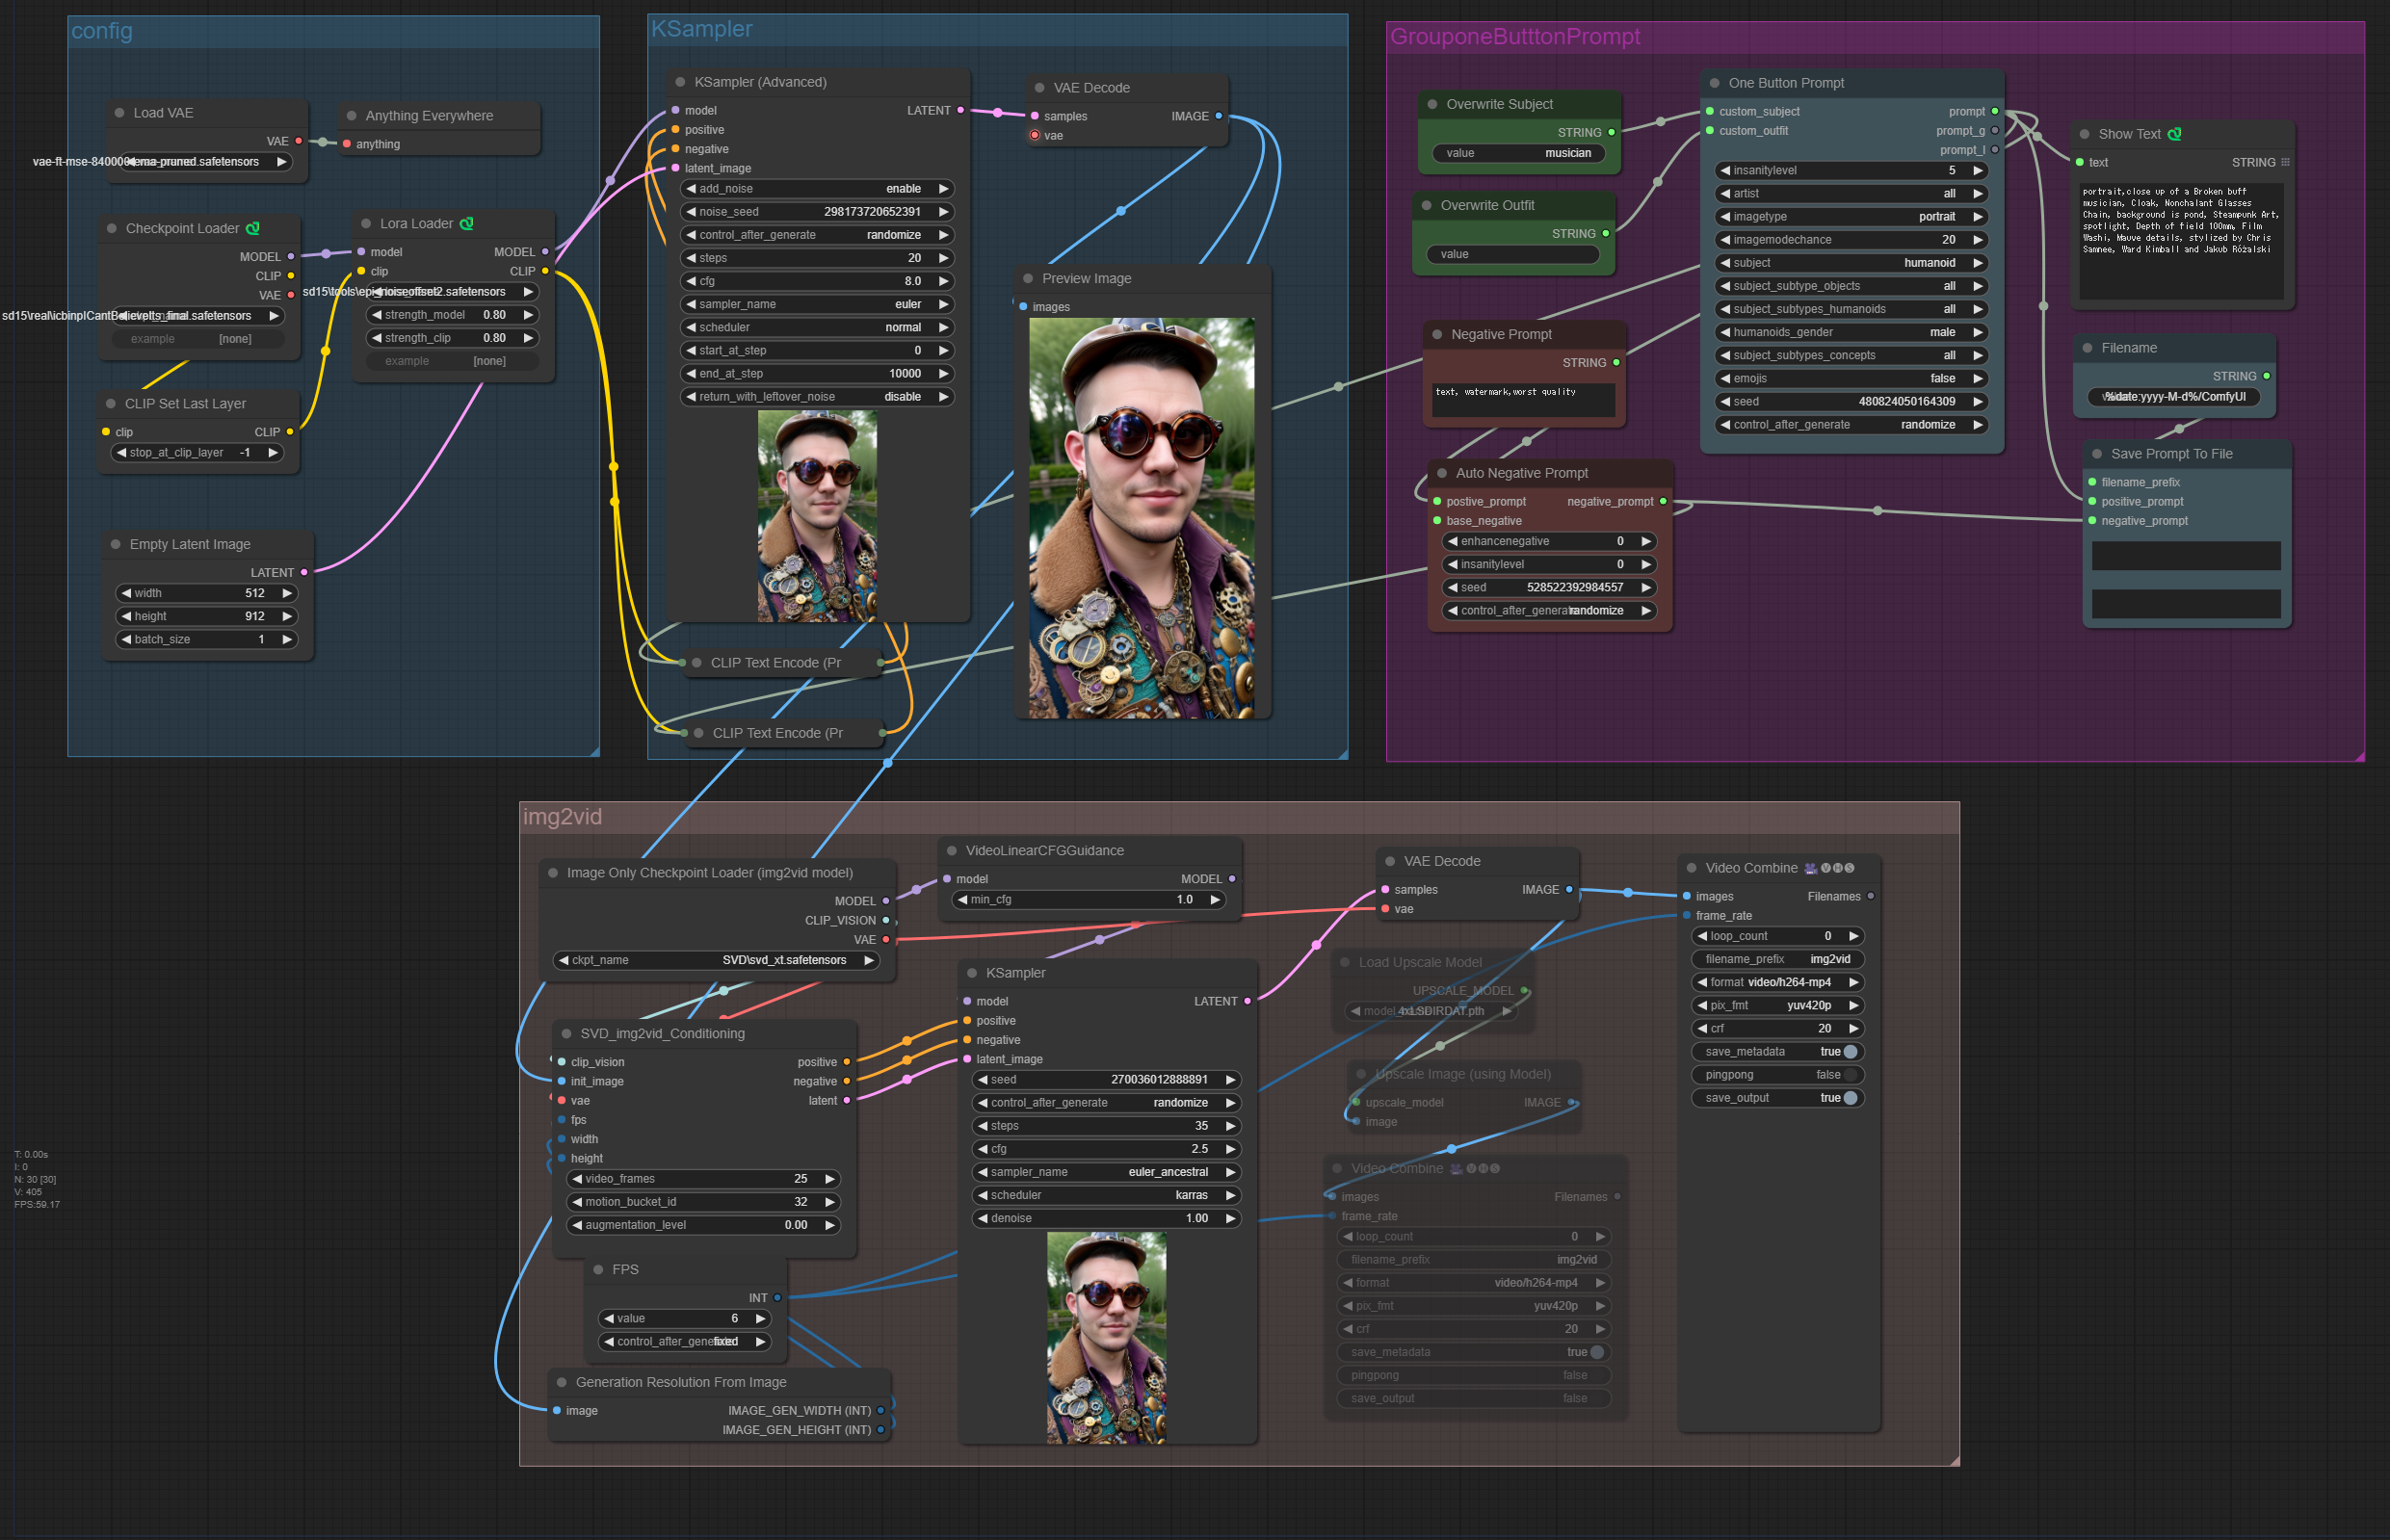Viewport: 2390px width, 1540px height.
Task: Click the large portrait in Preview Image node
Action: point(1141,518)
